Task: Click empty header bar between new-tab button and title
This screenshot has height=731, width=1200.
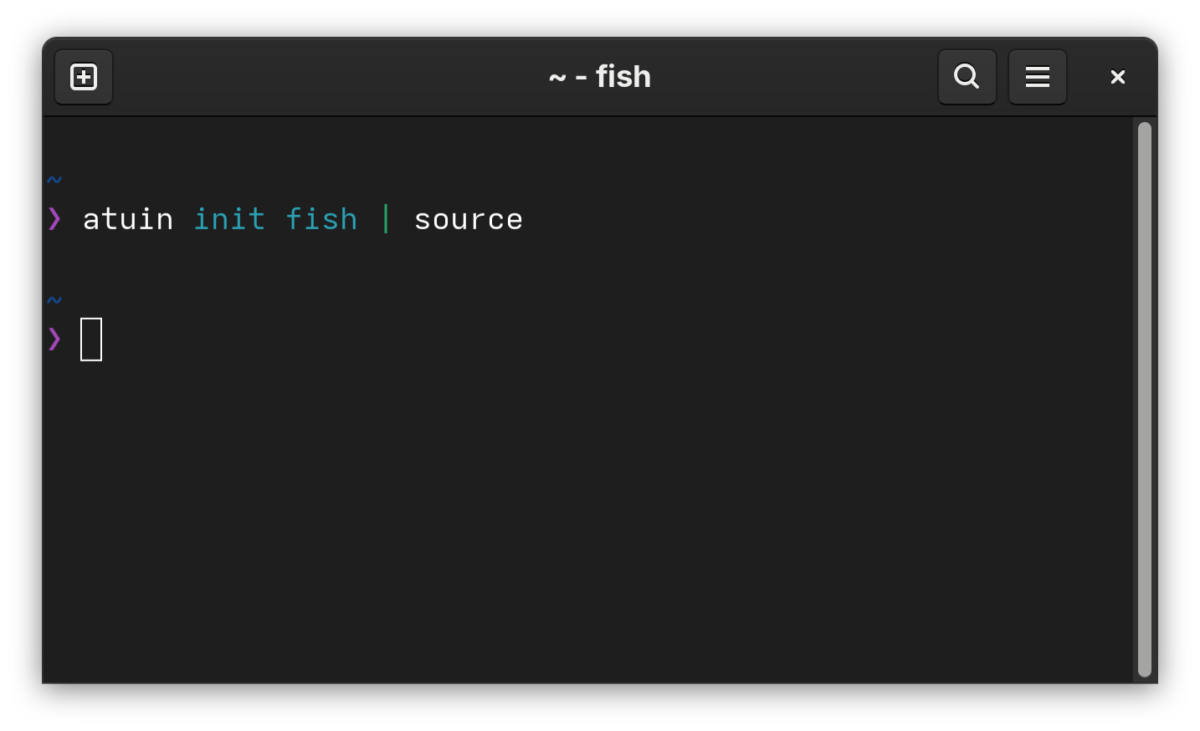Action: pyautogui.click(x=330, y=77)
